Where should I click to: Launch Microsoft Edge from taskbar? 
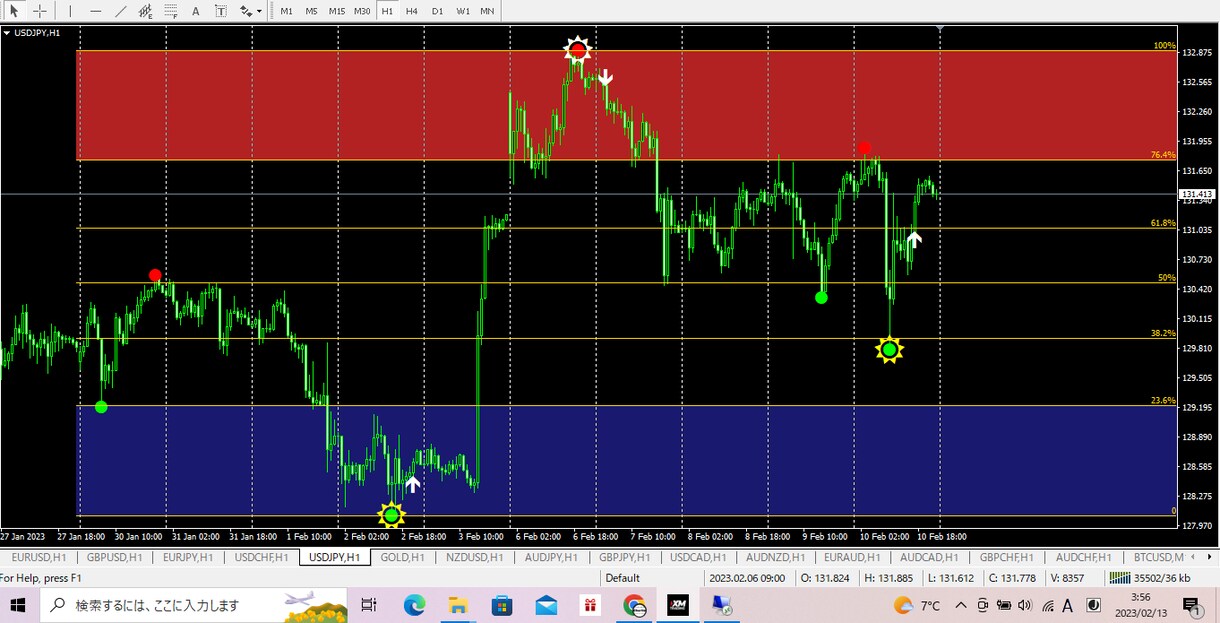[x=414, y=605]
